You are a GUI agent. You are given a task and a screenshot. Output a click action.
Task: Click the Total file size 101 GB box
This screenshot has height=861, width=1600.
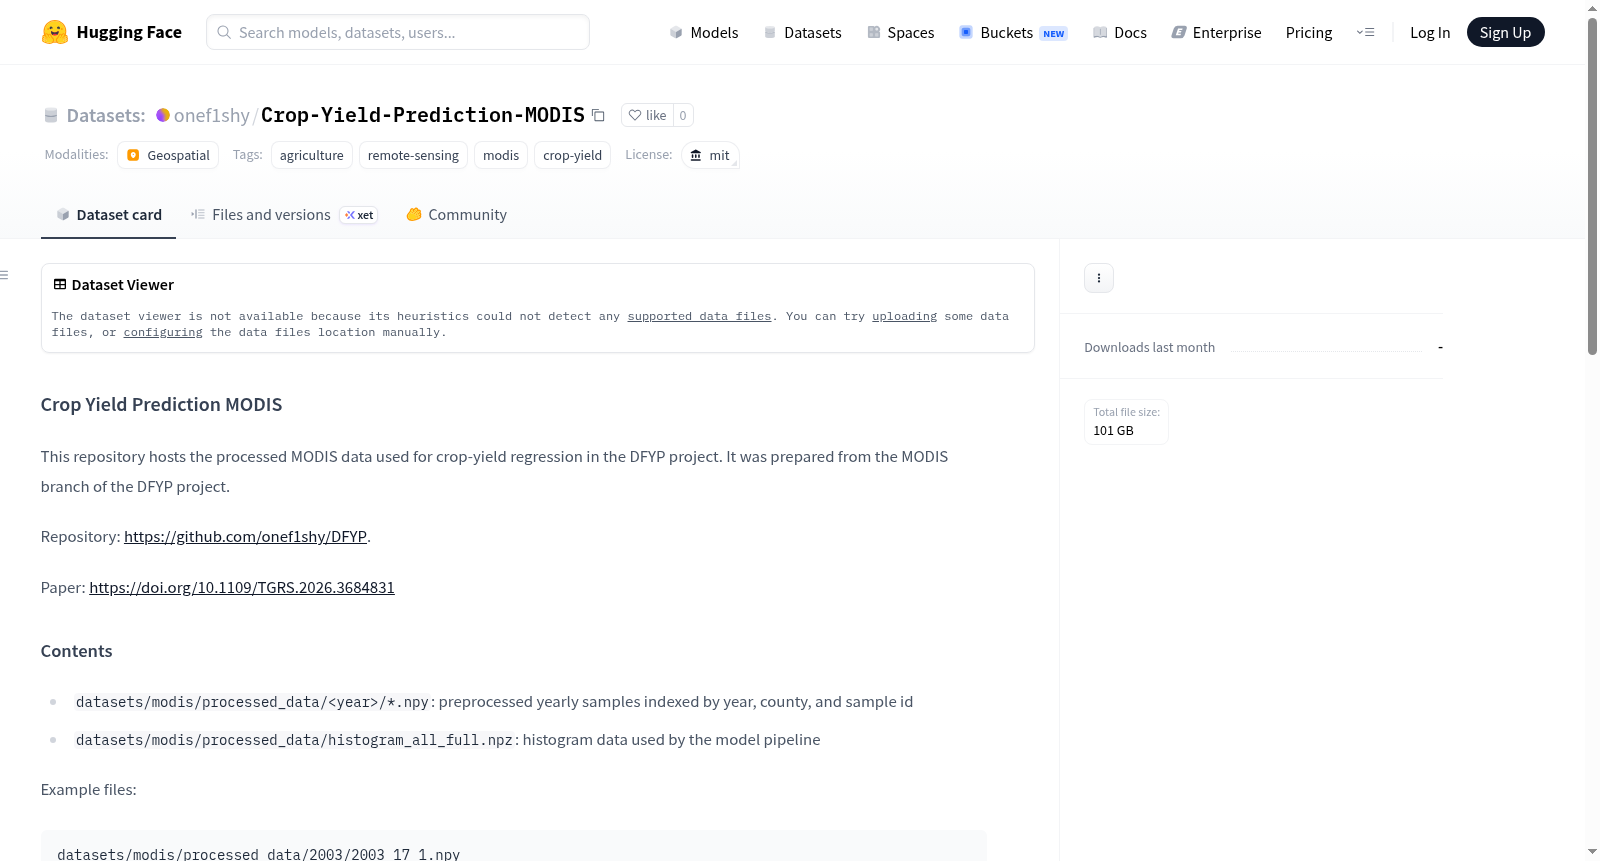point(1126,422)
